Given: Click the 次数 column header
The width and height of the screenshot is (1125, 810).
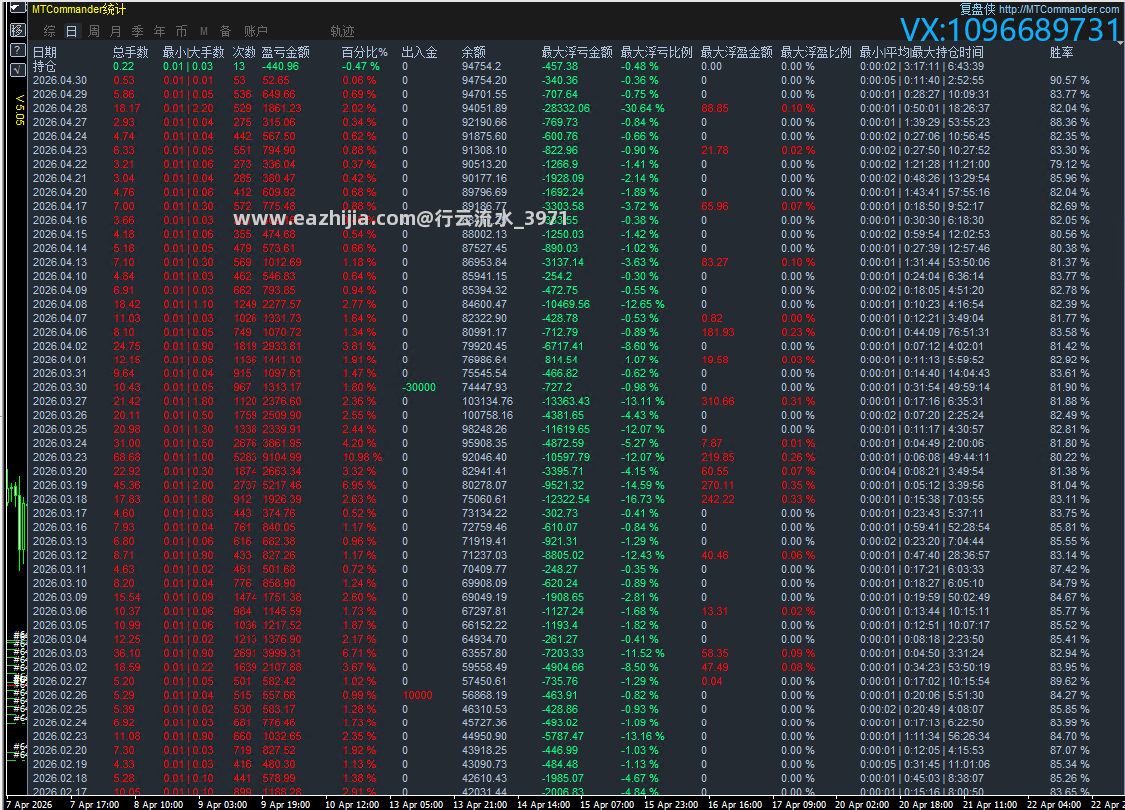Looking at the screenshot, I should click(x=244, y=52).
